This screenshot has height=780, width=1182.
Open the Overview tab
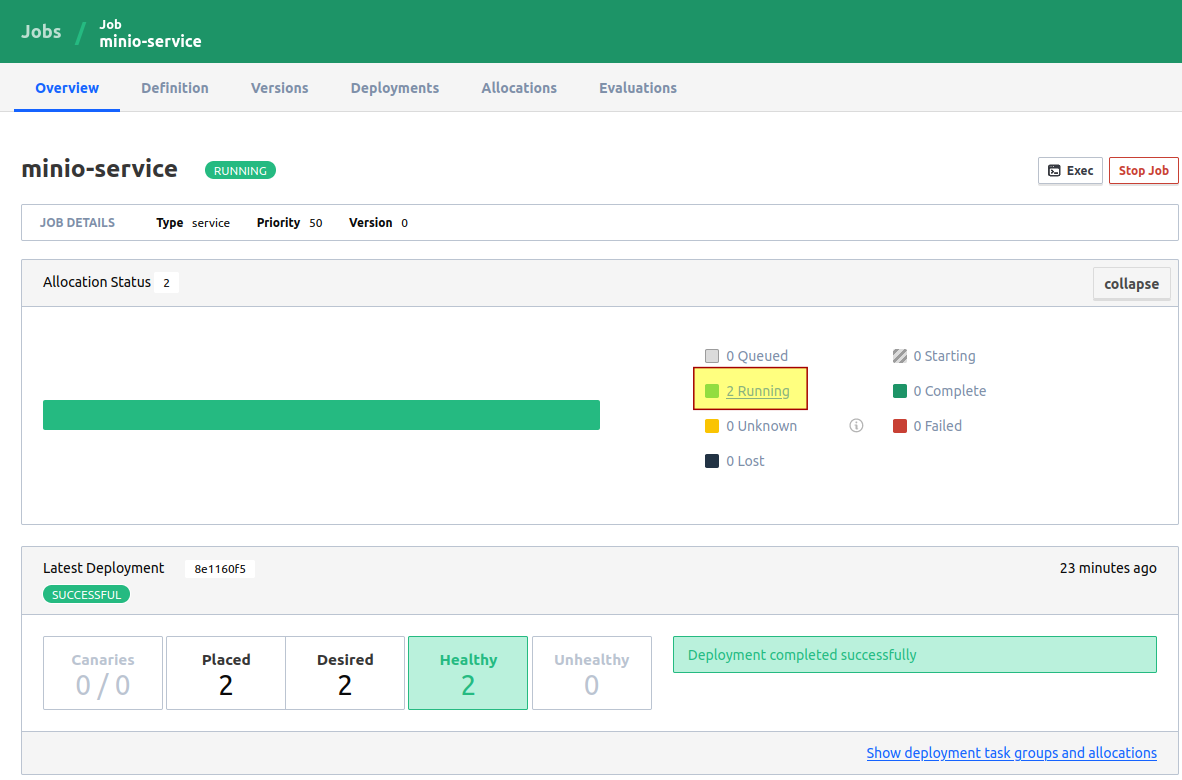point(67,88)
